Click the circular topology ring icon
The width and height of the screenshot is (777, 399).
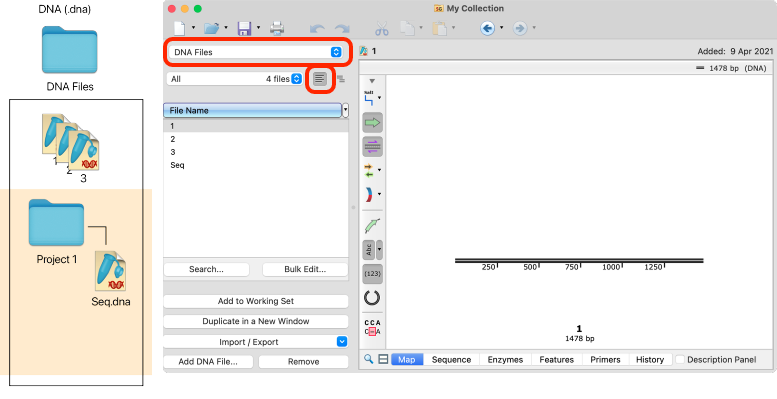click(372, 298)
